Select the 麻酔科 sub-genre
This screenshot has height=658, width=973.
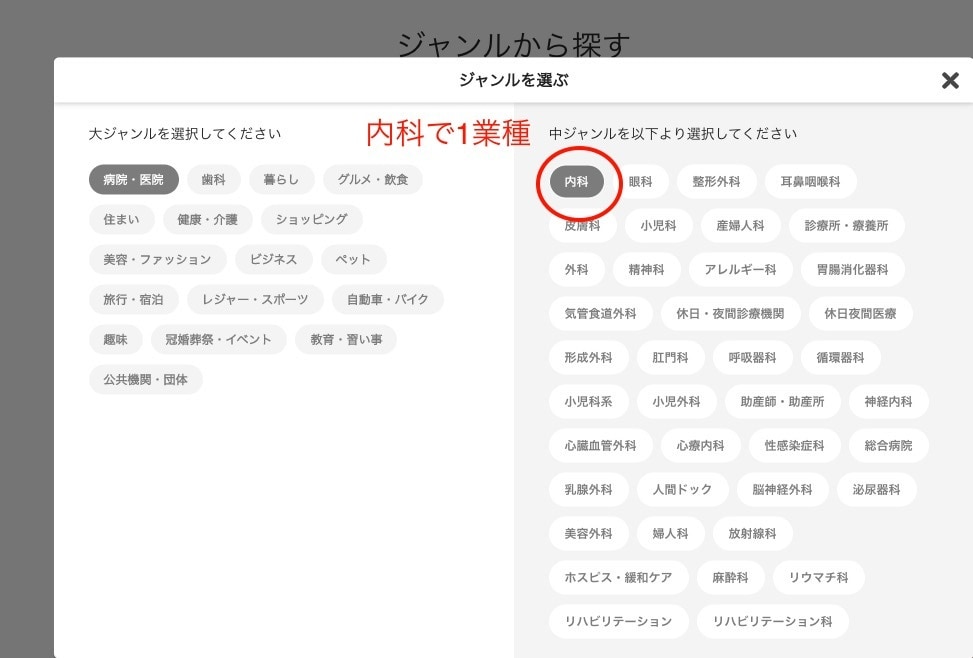click(730, 578)
